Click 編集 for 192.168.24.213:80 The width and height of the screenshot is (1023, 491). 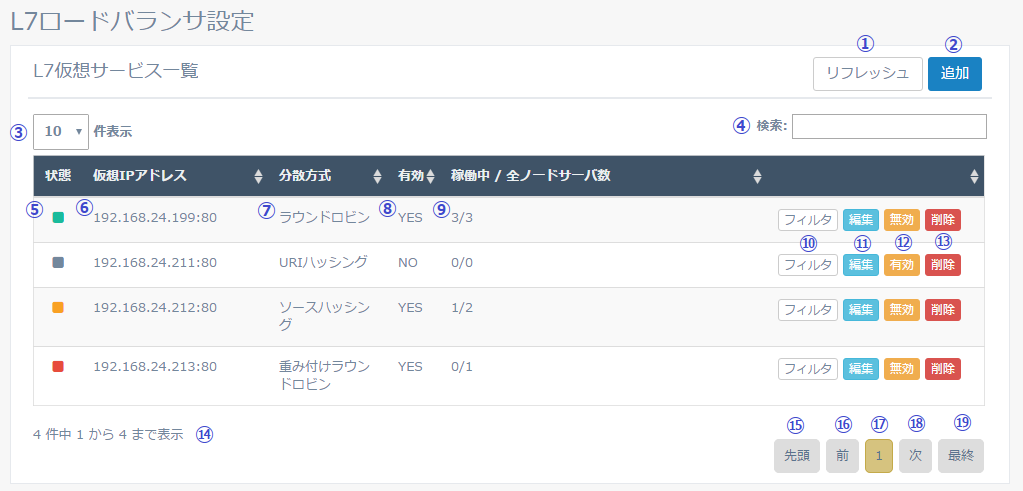tap(861, 369)
